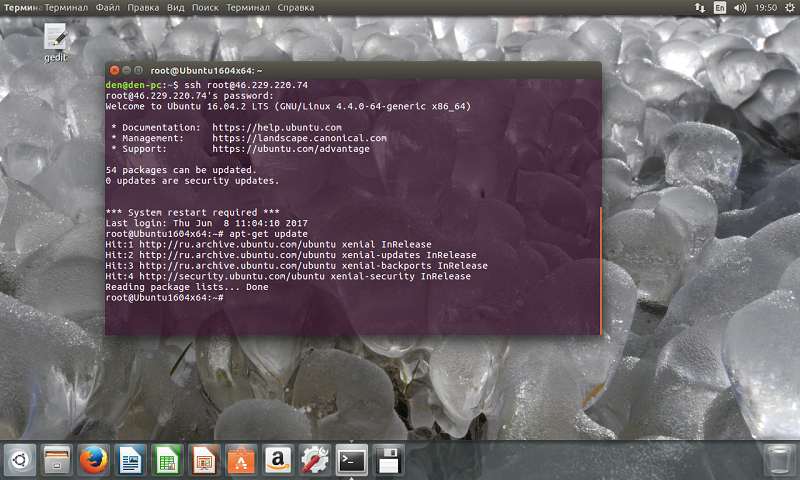Click the 'Welcome to Ubuntu 16.04.2 LTS' line

(x=288, y=107)
